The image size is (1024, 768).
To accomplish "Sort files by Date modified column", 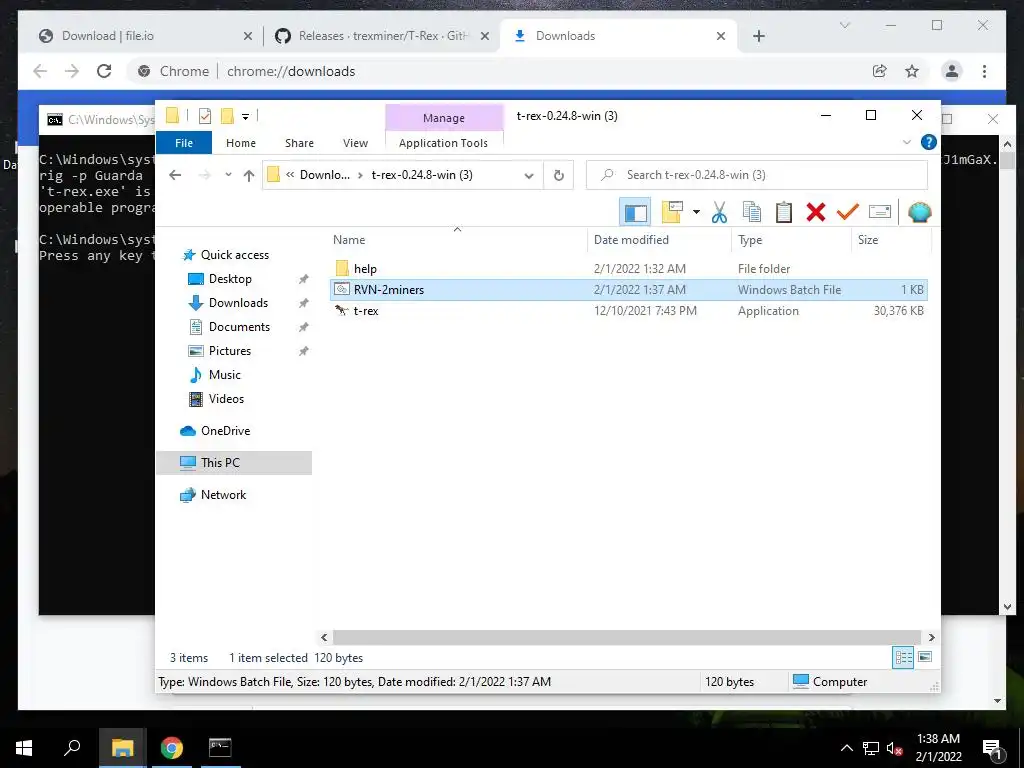I will click(x=631, y=240).
